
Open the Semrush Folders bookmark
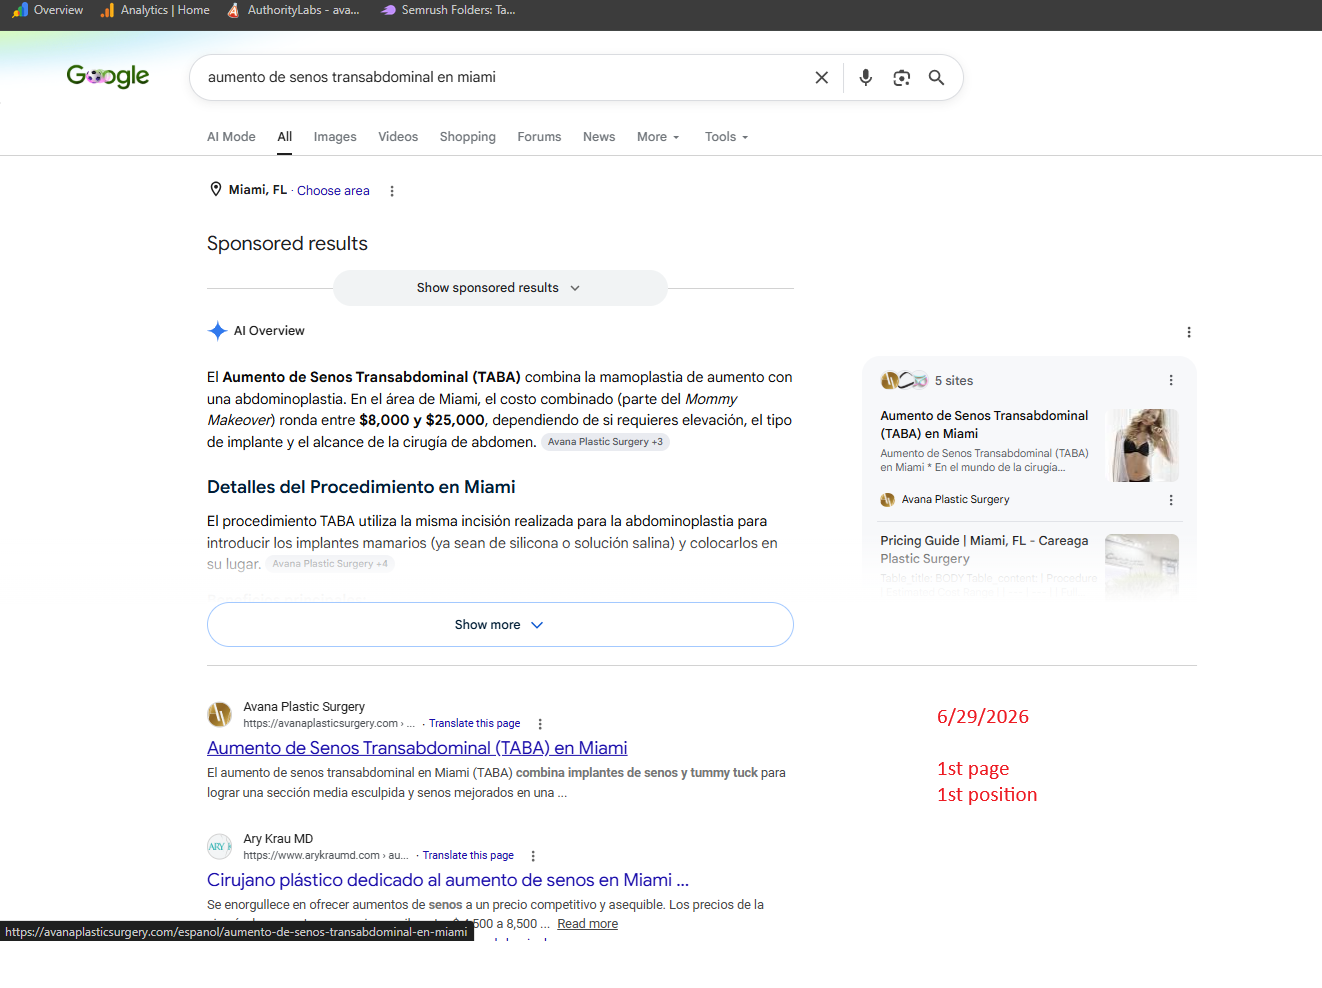pos(448,10)
